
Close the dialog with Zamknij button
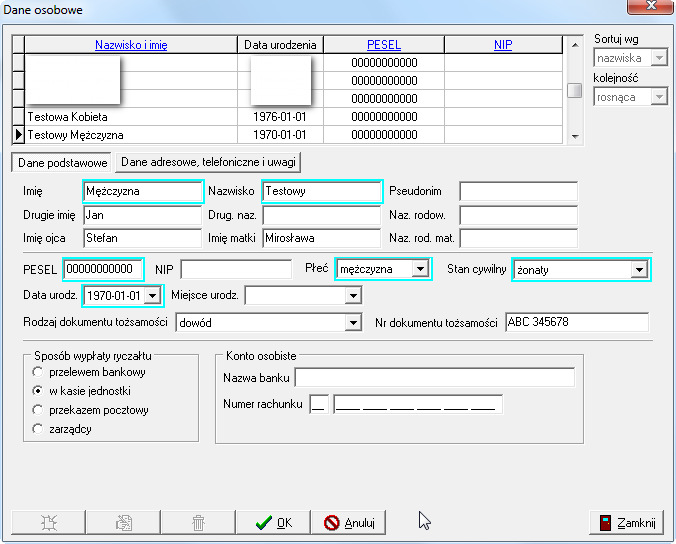[626, 522]
